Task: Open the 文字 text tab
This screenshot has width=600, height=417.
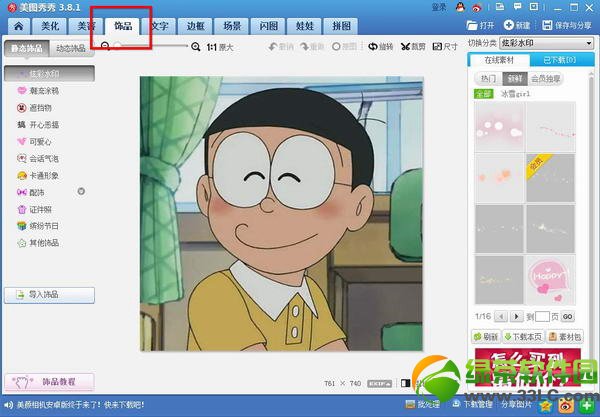Action: point(161,24)
